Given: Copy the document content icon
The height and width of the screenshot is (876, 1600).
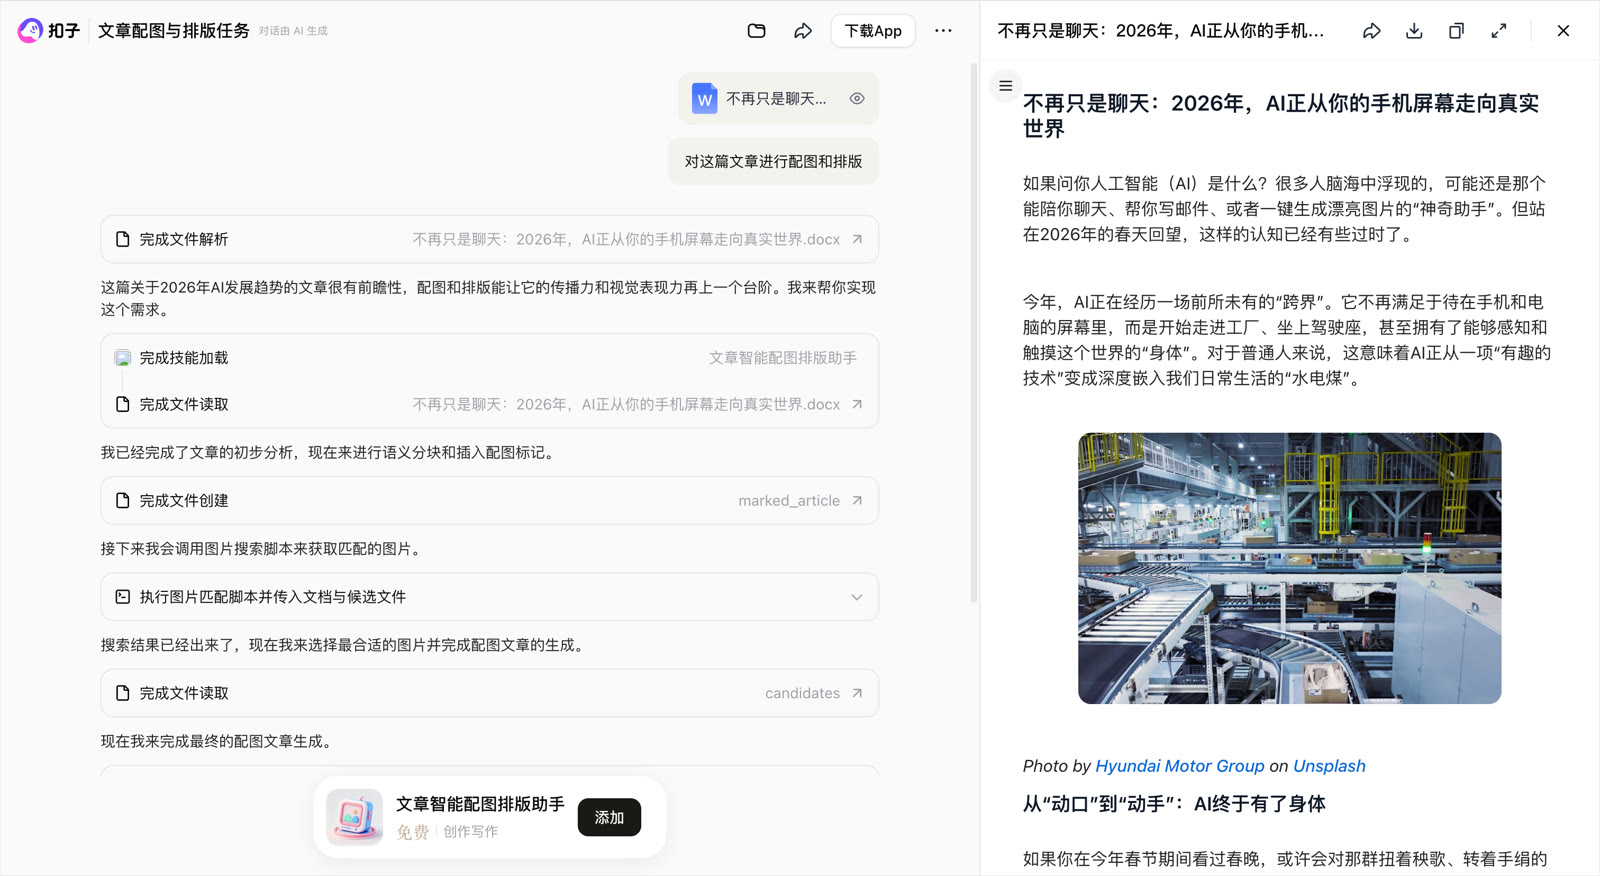Looking at the screenshot, I should tap(1456, 31).
